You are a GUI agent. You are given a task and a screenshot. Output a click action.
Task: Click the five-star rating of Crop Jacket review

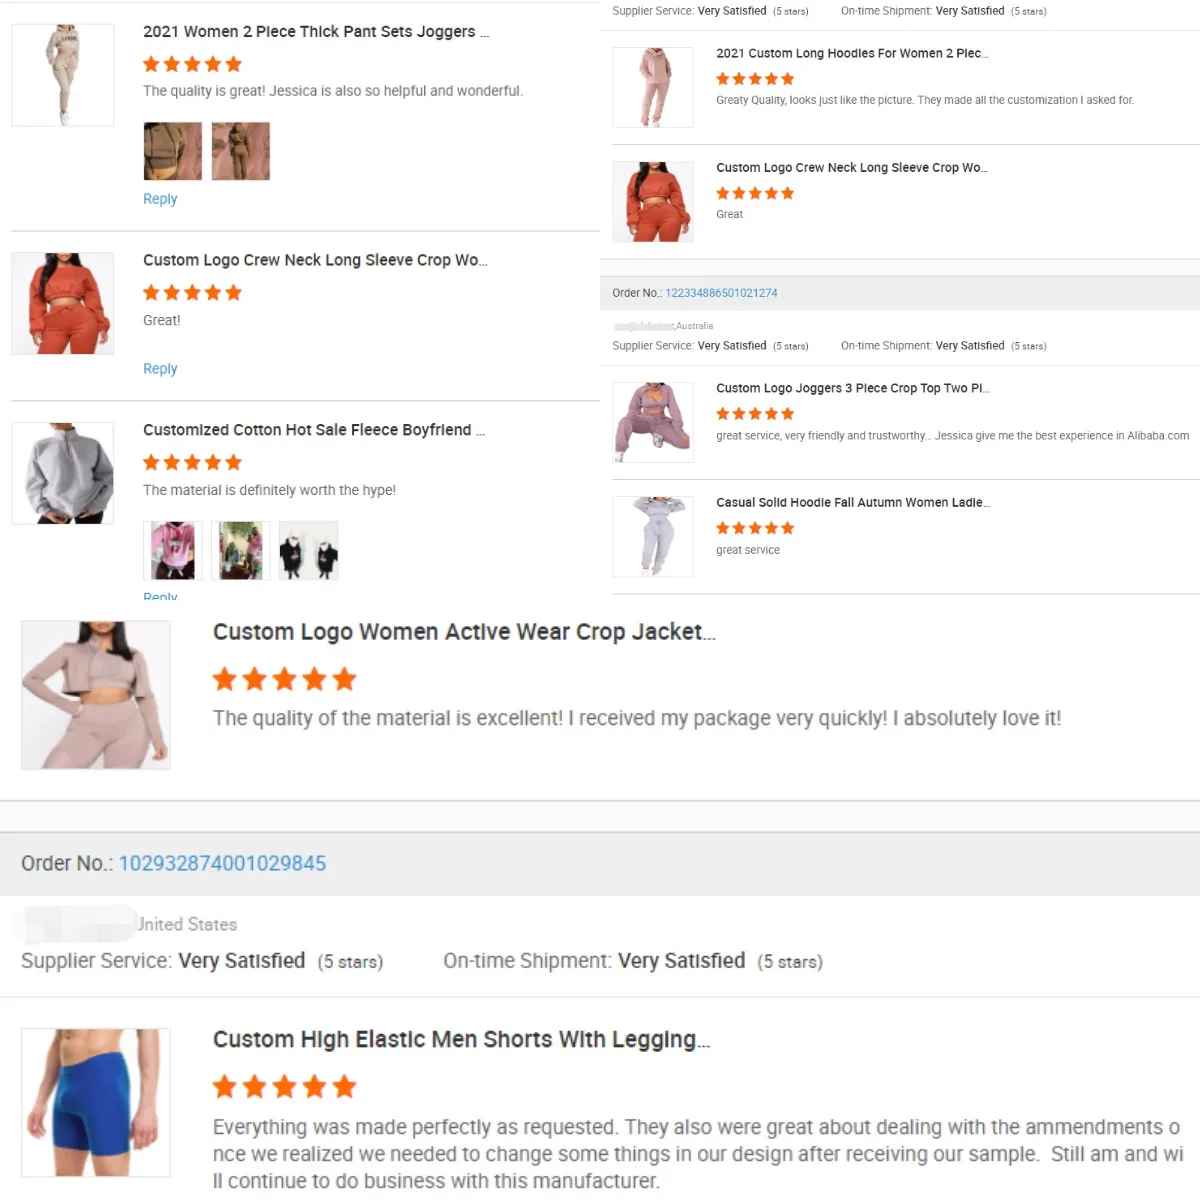(x=284, y=680)
